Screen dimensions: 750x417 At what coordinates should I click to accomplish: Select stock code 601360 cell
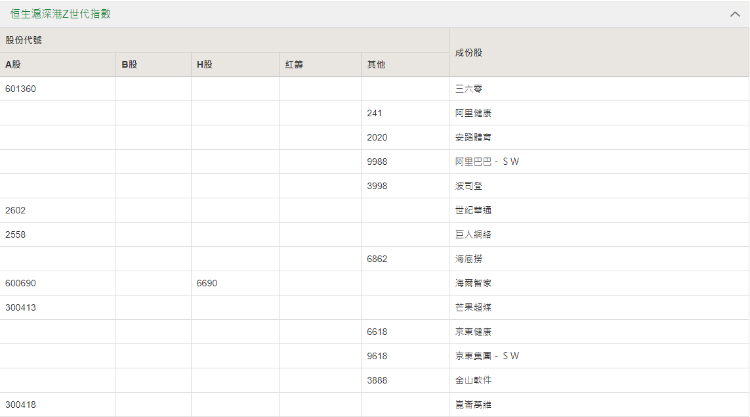click(x=21, y=89)
